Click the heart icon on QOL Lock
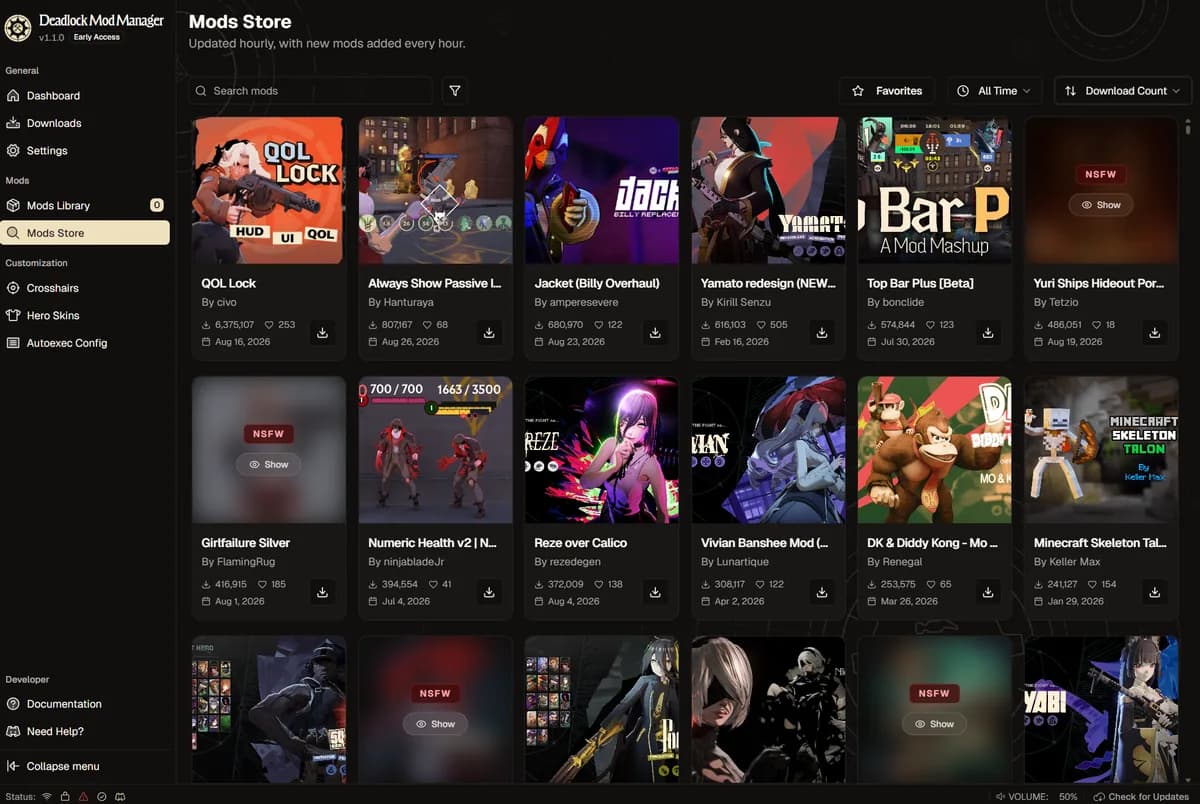This screenshot has height=804, width=1200. click(271, 325)
